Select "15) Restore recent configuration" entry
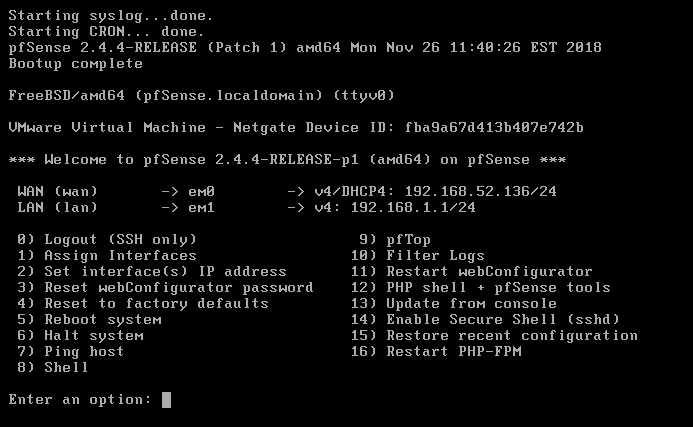The height and width of the screenshot is (427, 693). (494, 335)
